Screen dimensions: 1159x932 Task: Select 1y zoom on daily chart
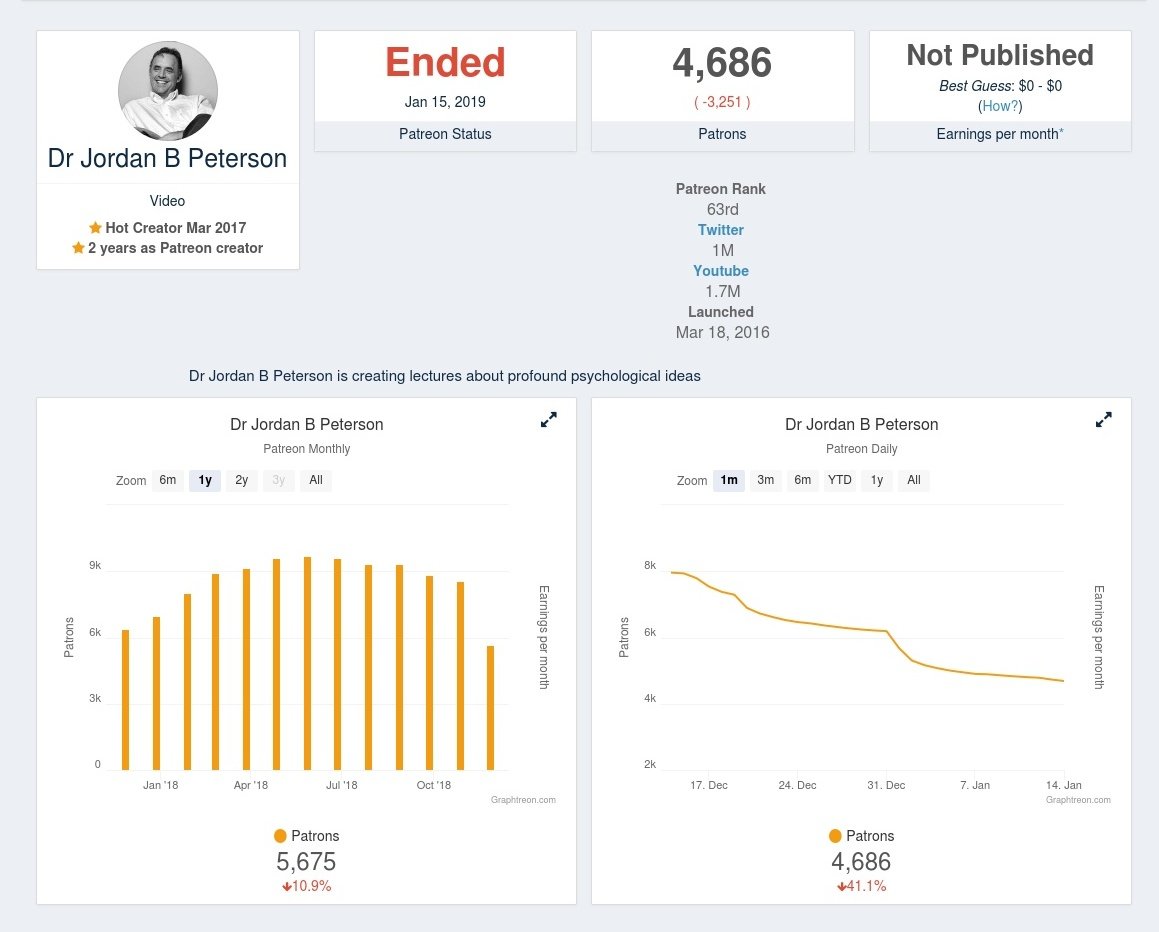pos(877,480)
